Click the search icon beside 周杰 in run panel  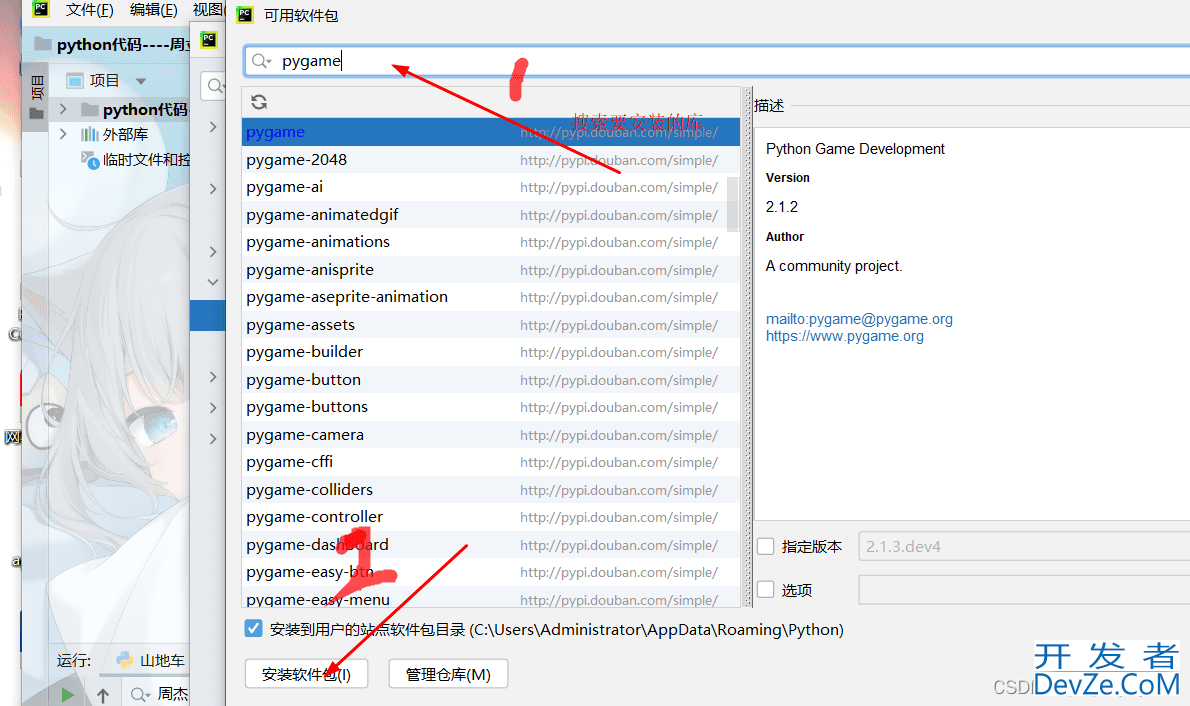tap(140, 694)
